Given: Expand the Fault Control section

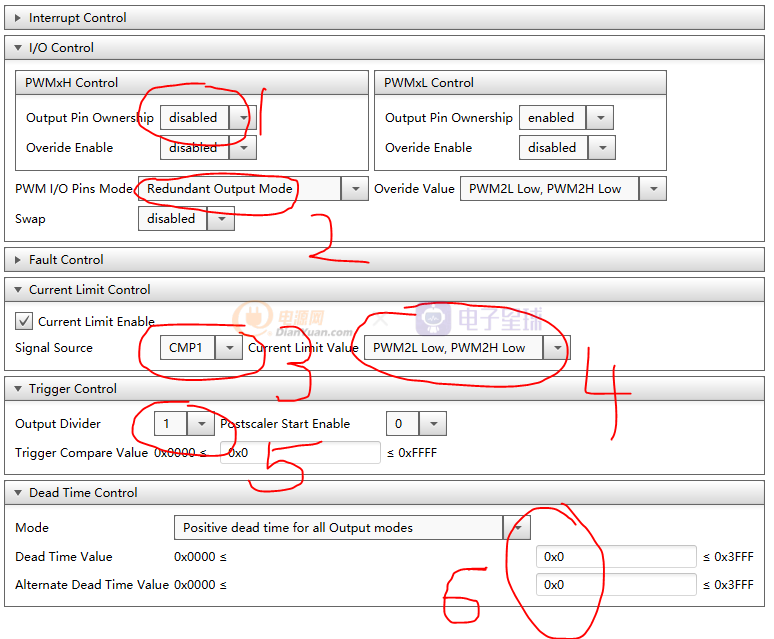Looking at the screenshot, I should coord(18,260).
